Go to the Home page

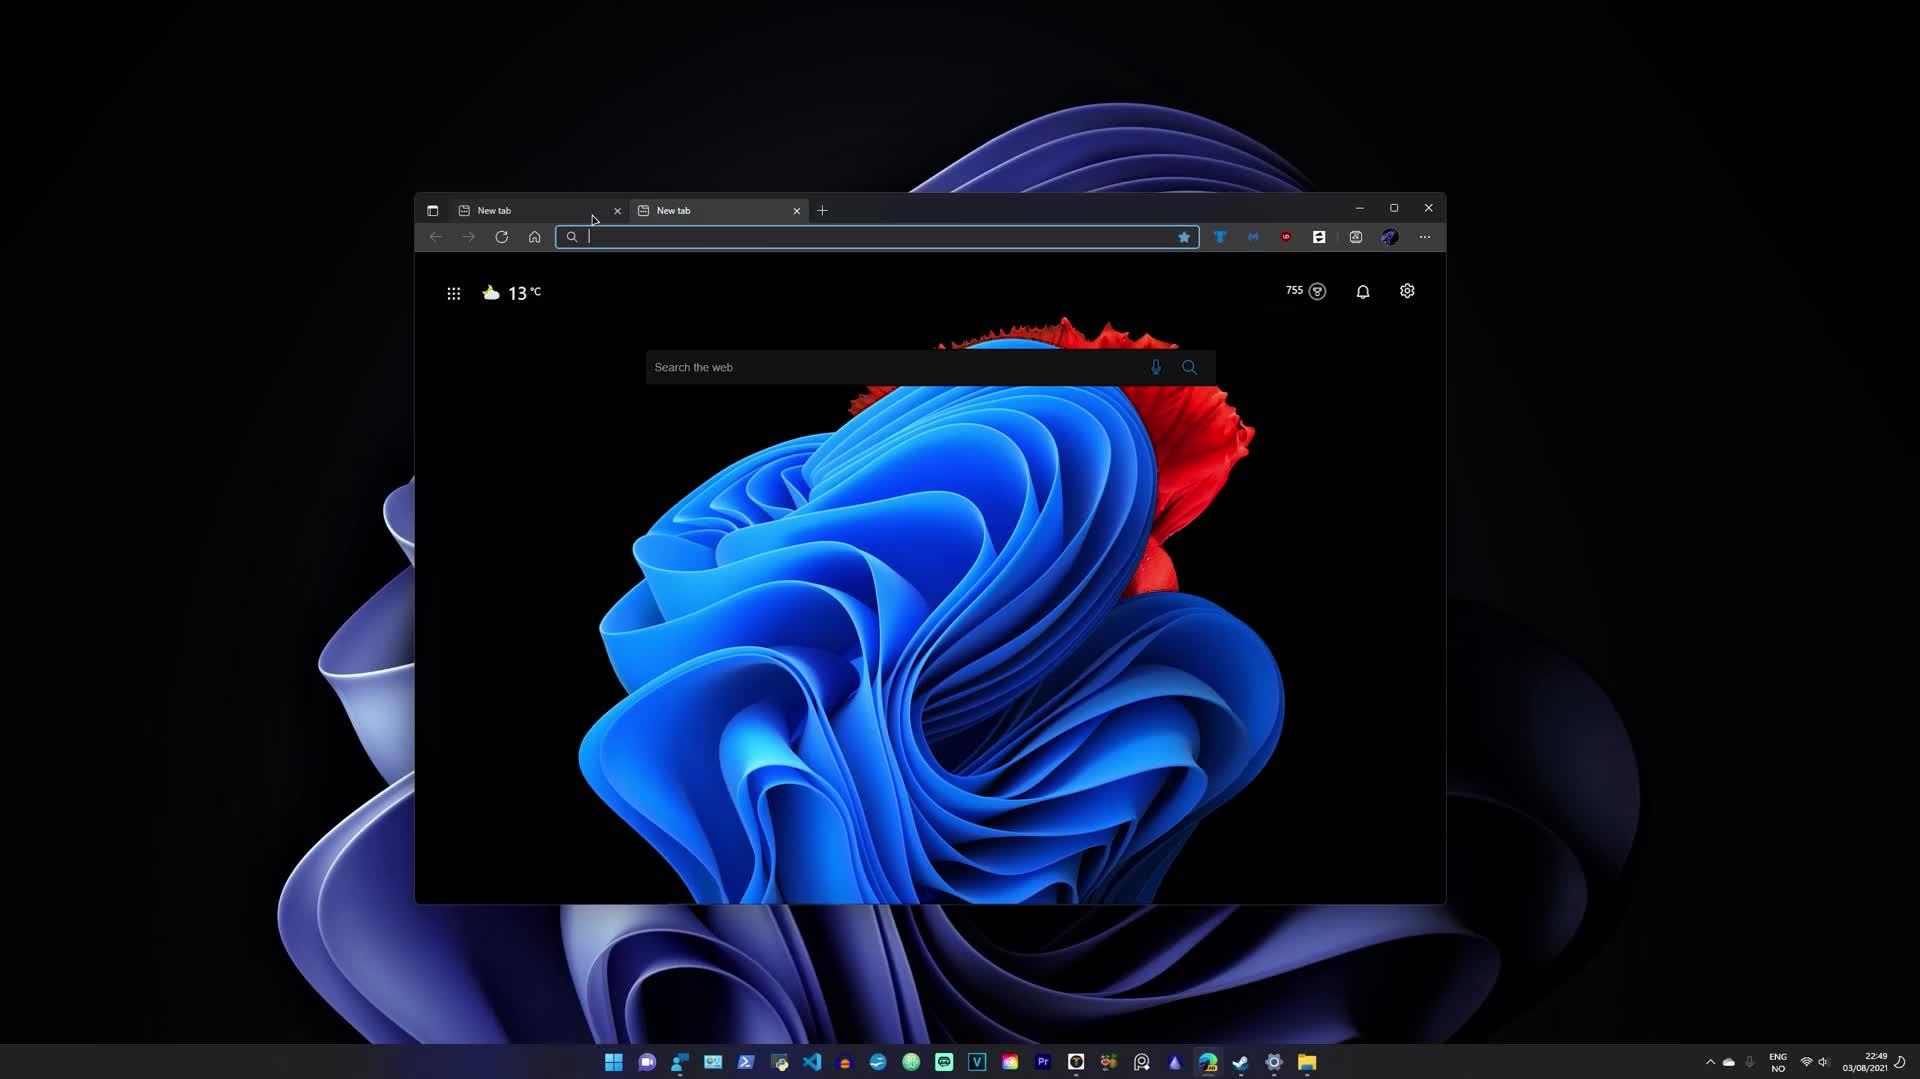coord(534,237)
